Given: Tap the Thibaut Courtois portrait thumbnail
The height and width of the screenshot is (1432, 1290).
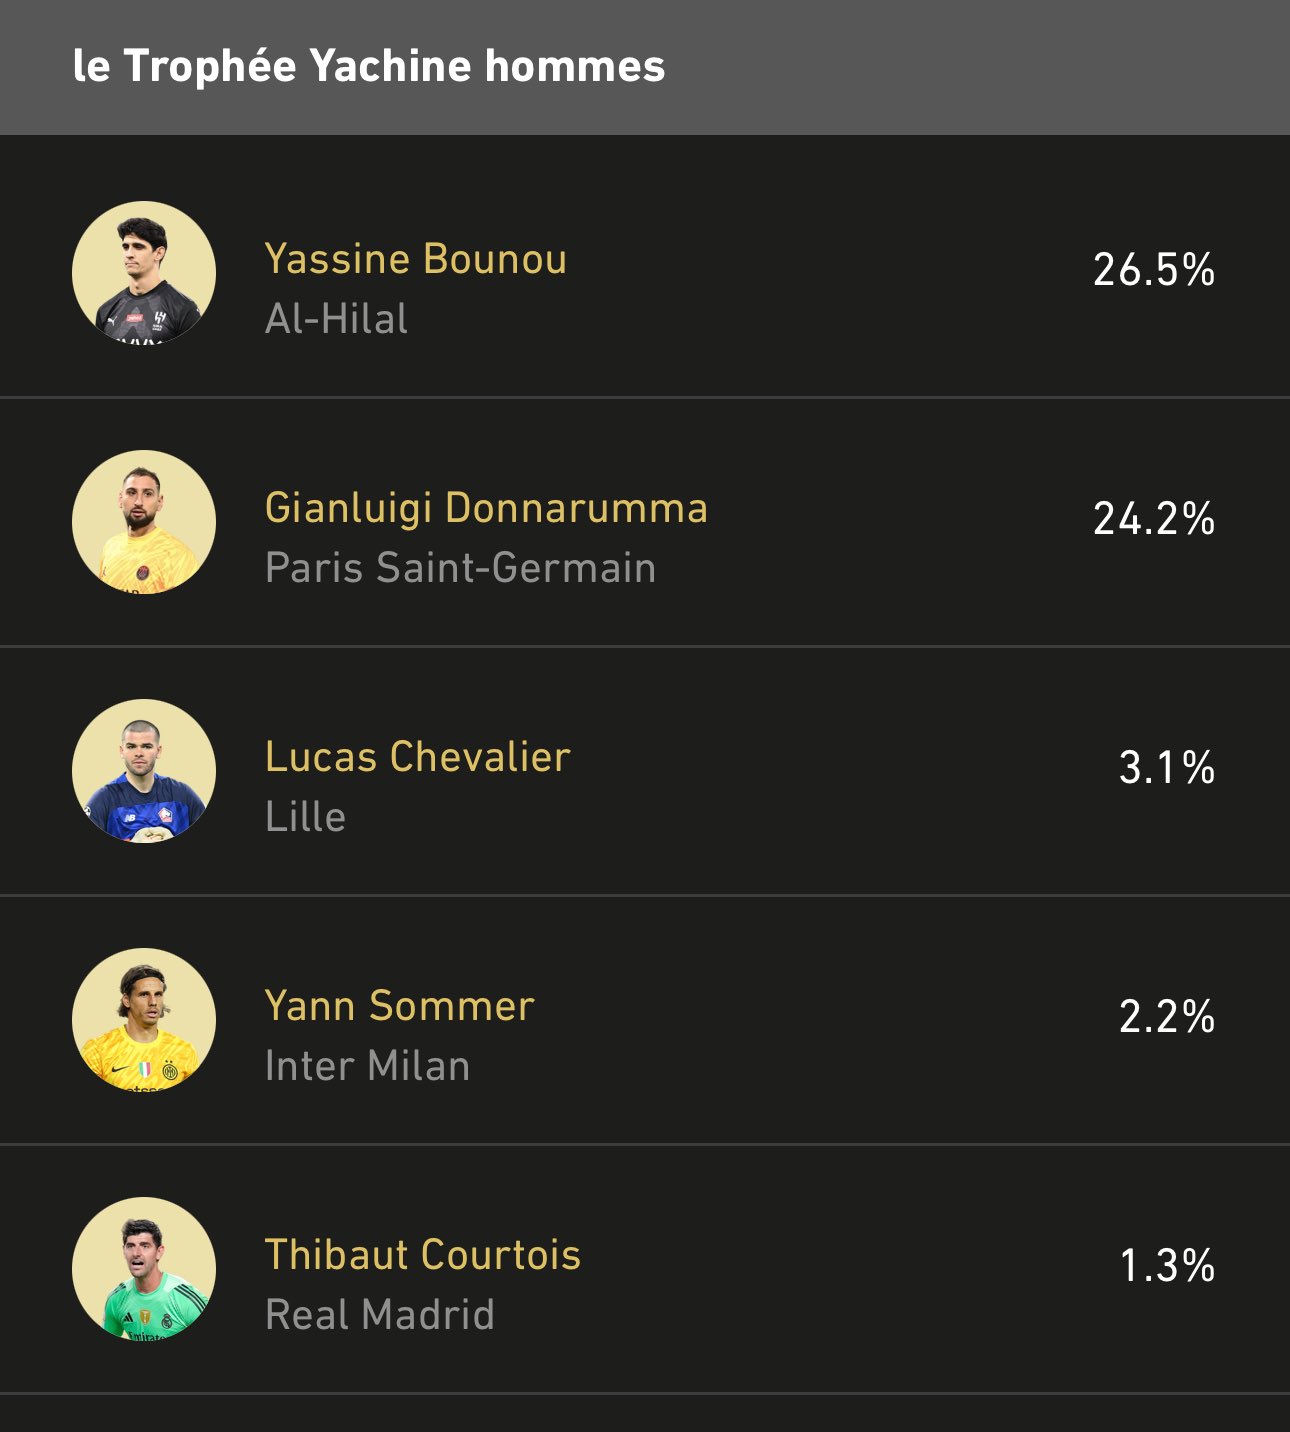Looking at the screenshot, I should coord(144,1269).
